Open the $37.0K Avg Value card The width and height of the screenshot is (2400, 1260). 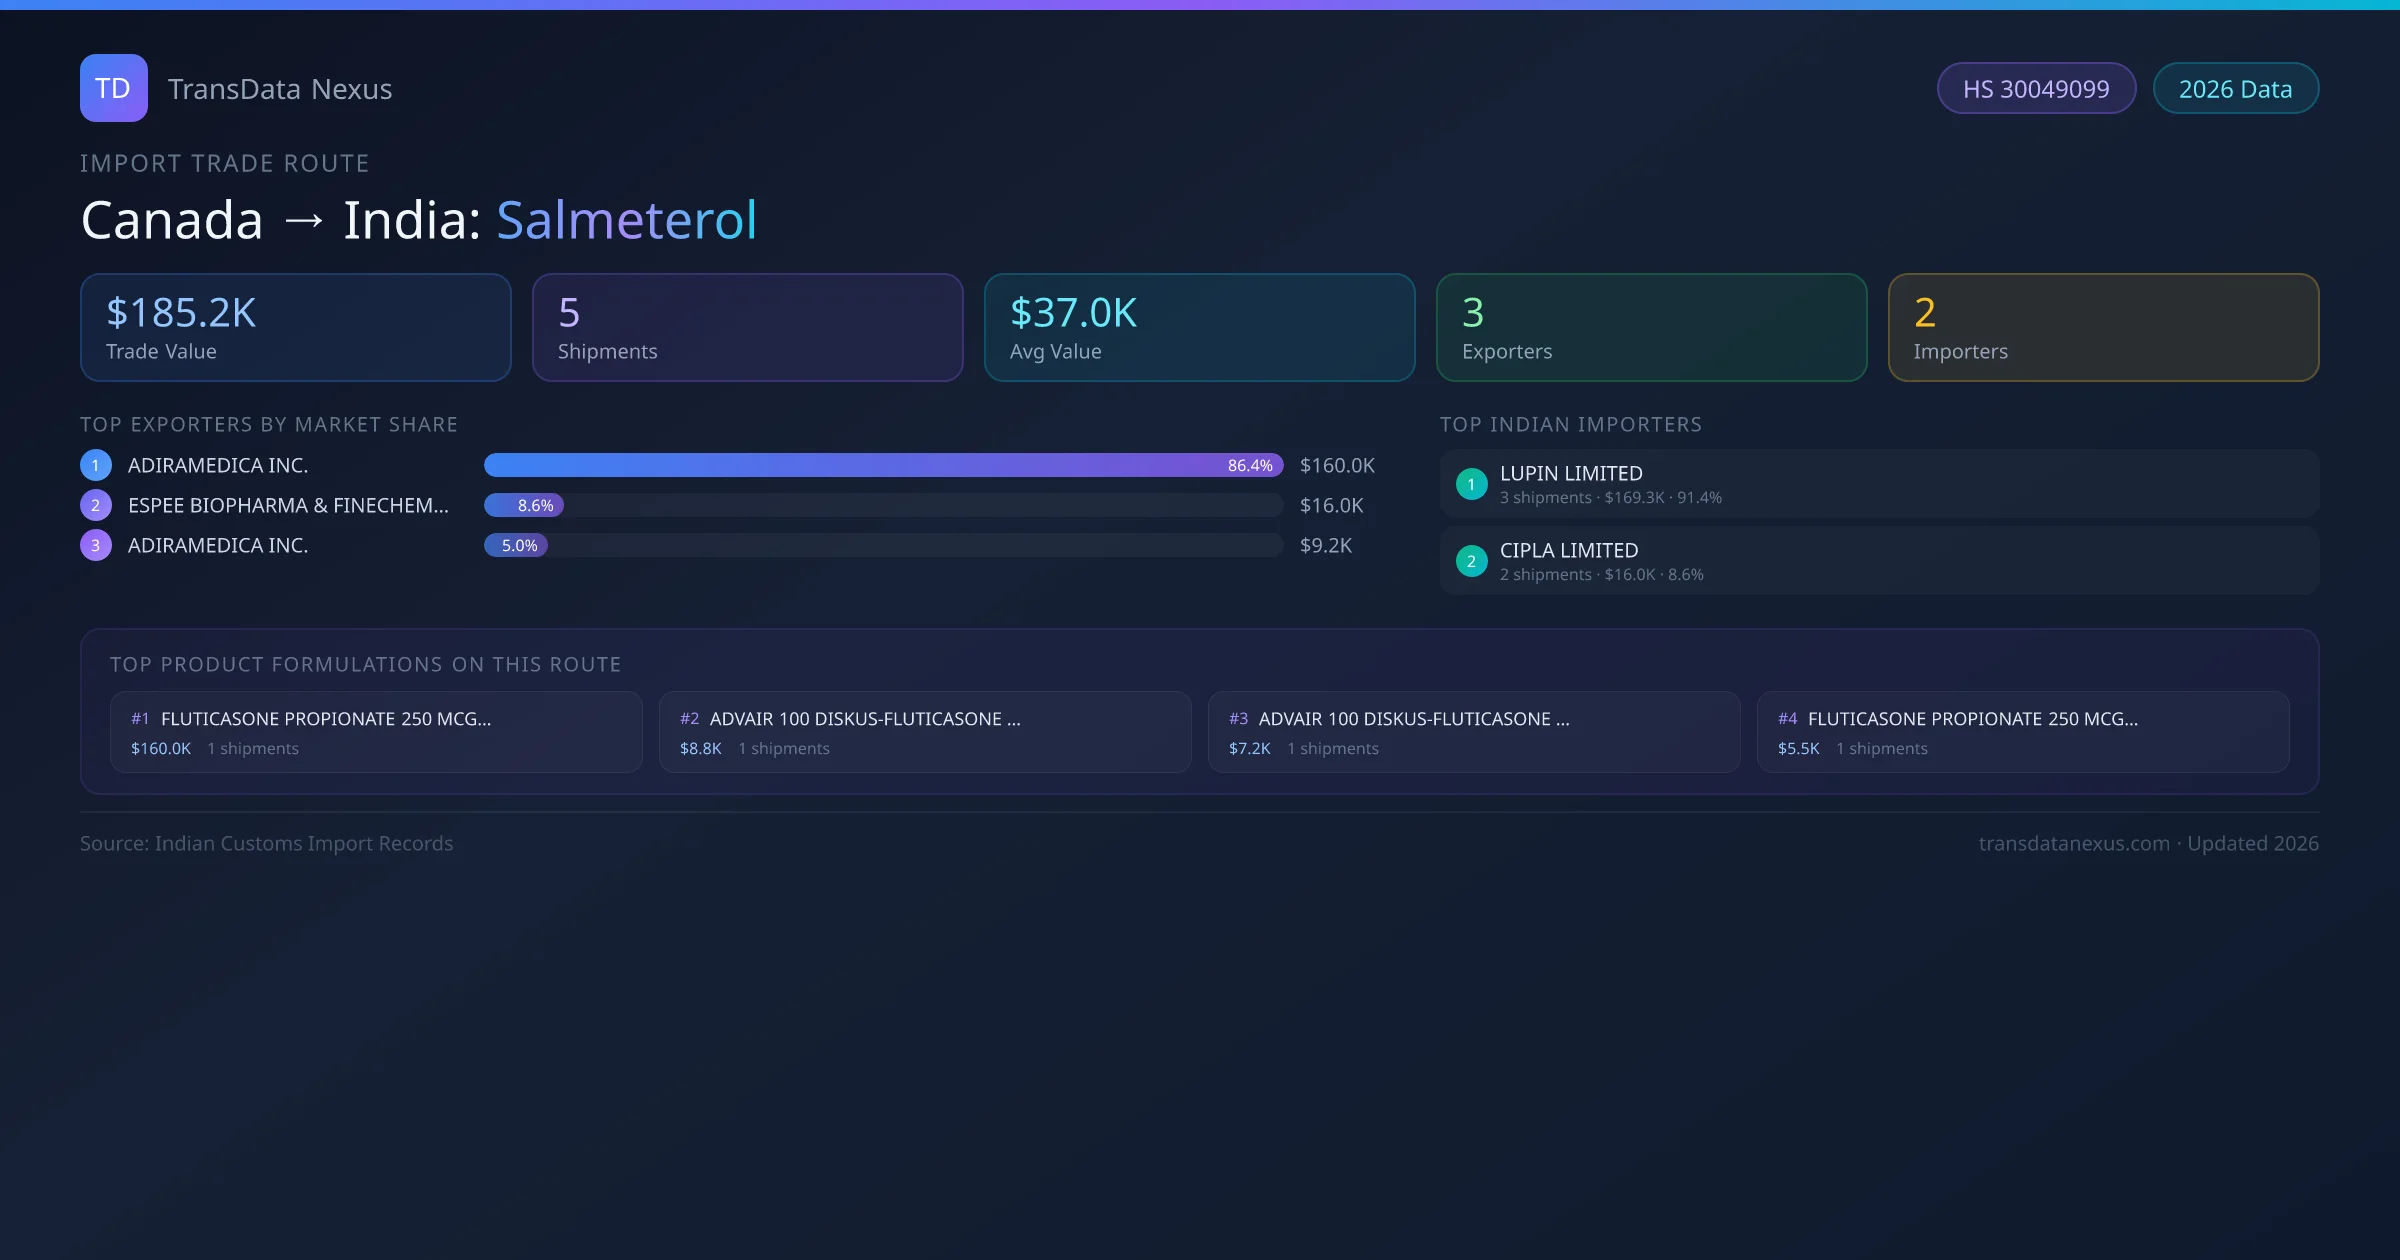tap(1199, 328)
